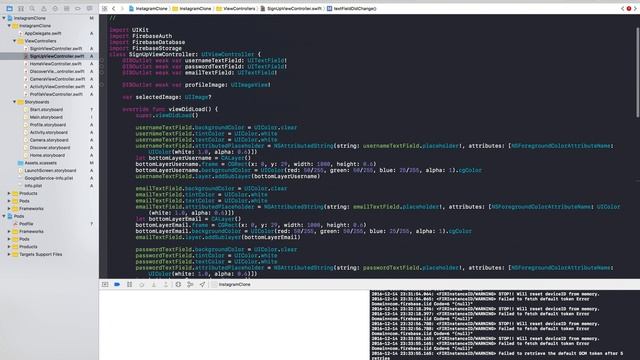Click usernameTextField IBOutlet connection circle

pyautogui.click(x=102, y=60)
